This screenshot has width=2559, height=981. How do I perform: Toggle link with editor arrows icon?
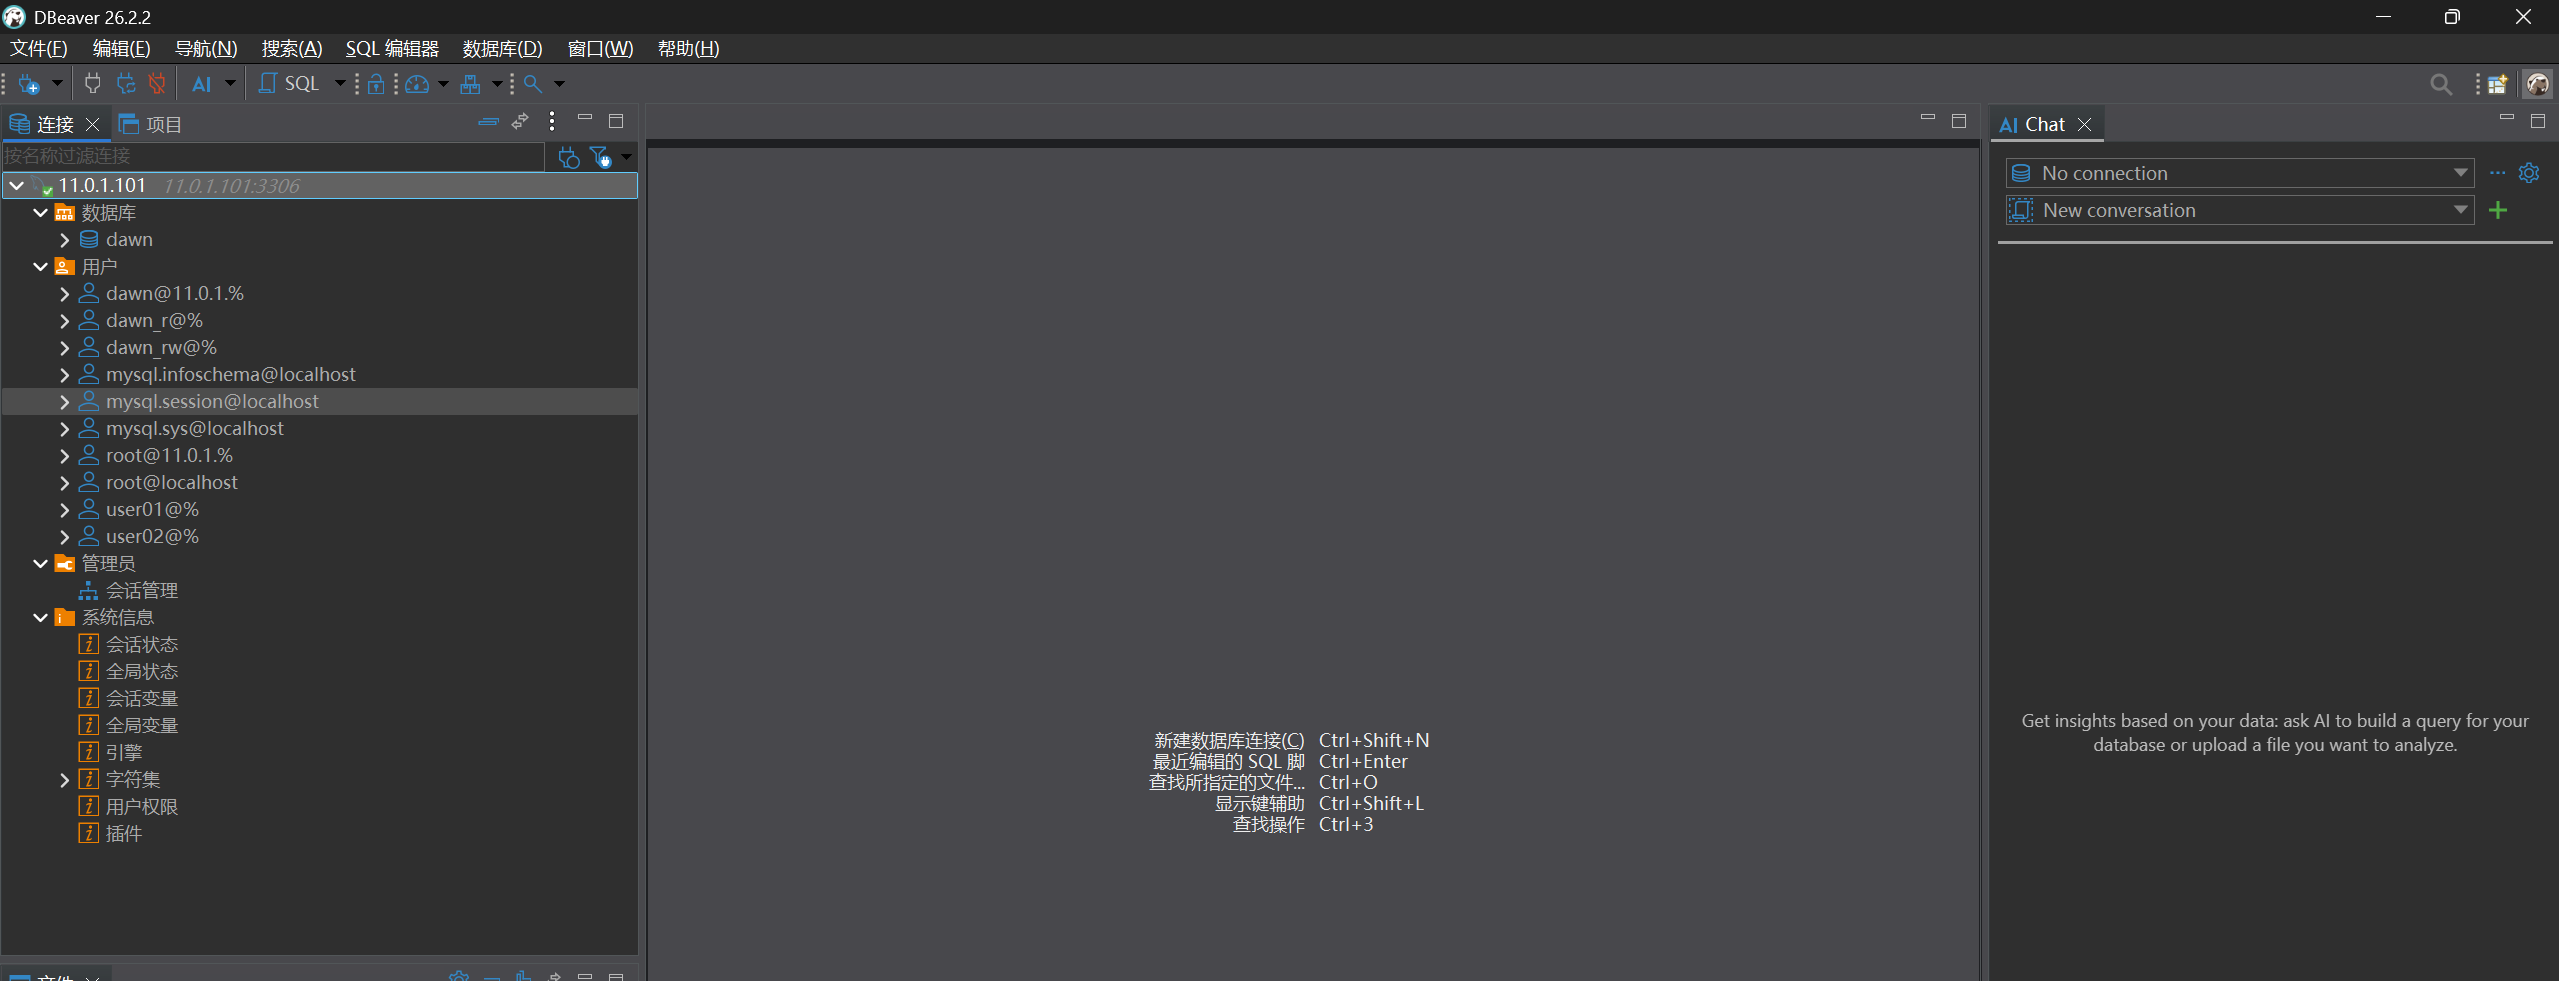point(520,122)
